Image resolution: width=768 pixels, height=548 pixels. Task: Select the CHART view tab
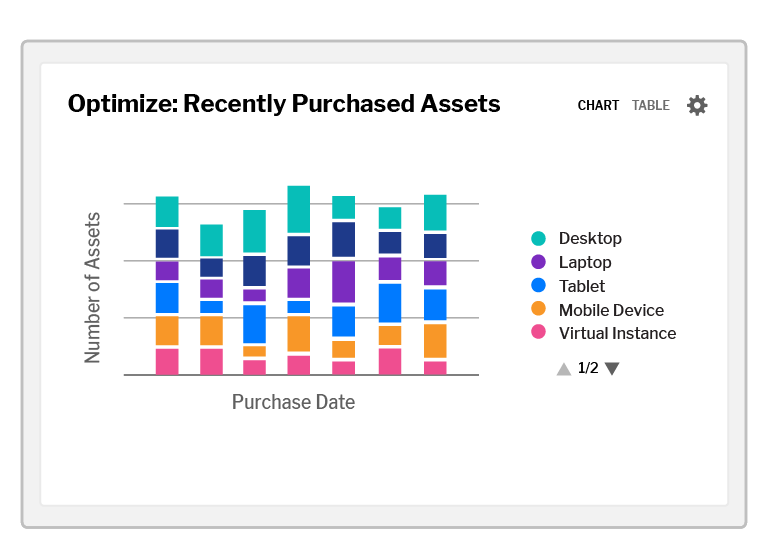pos(598,105)
